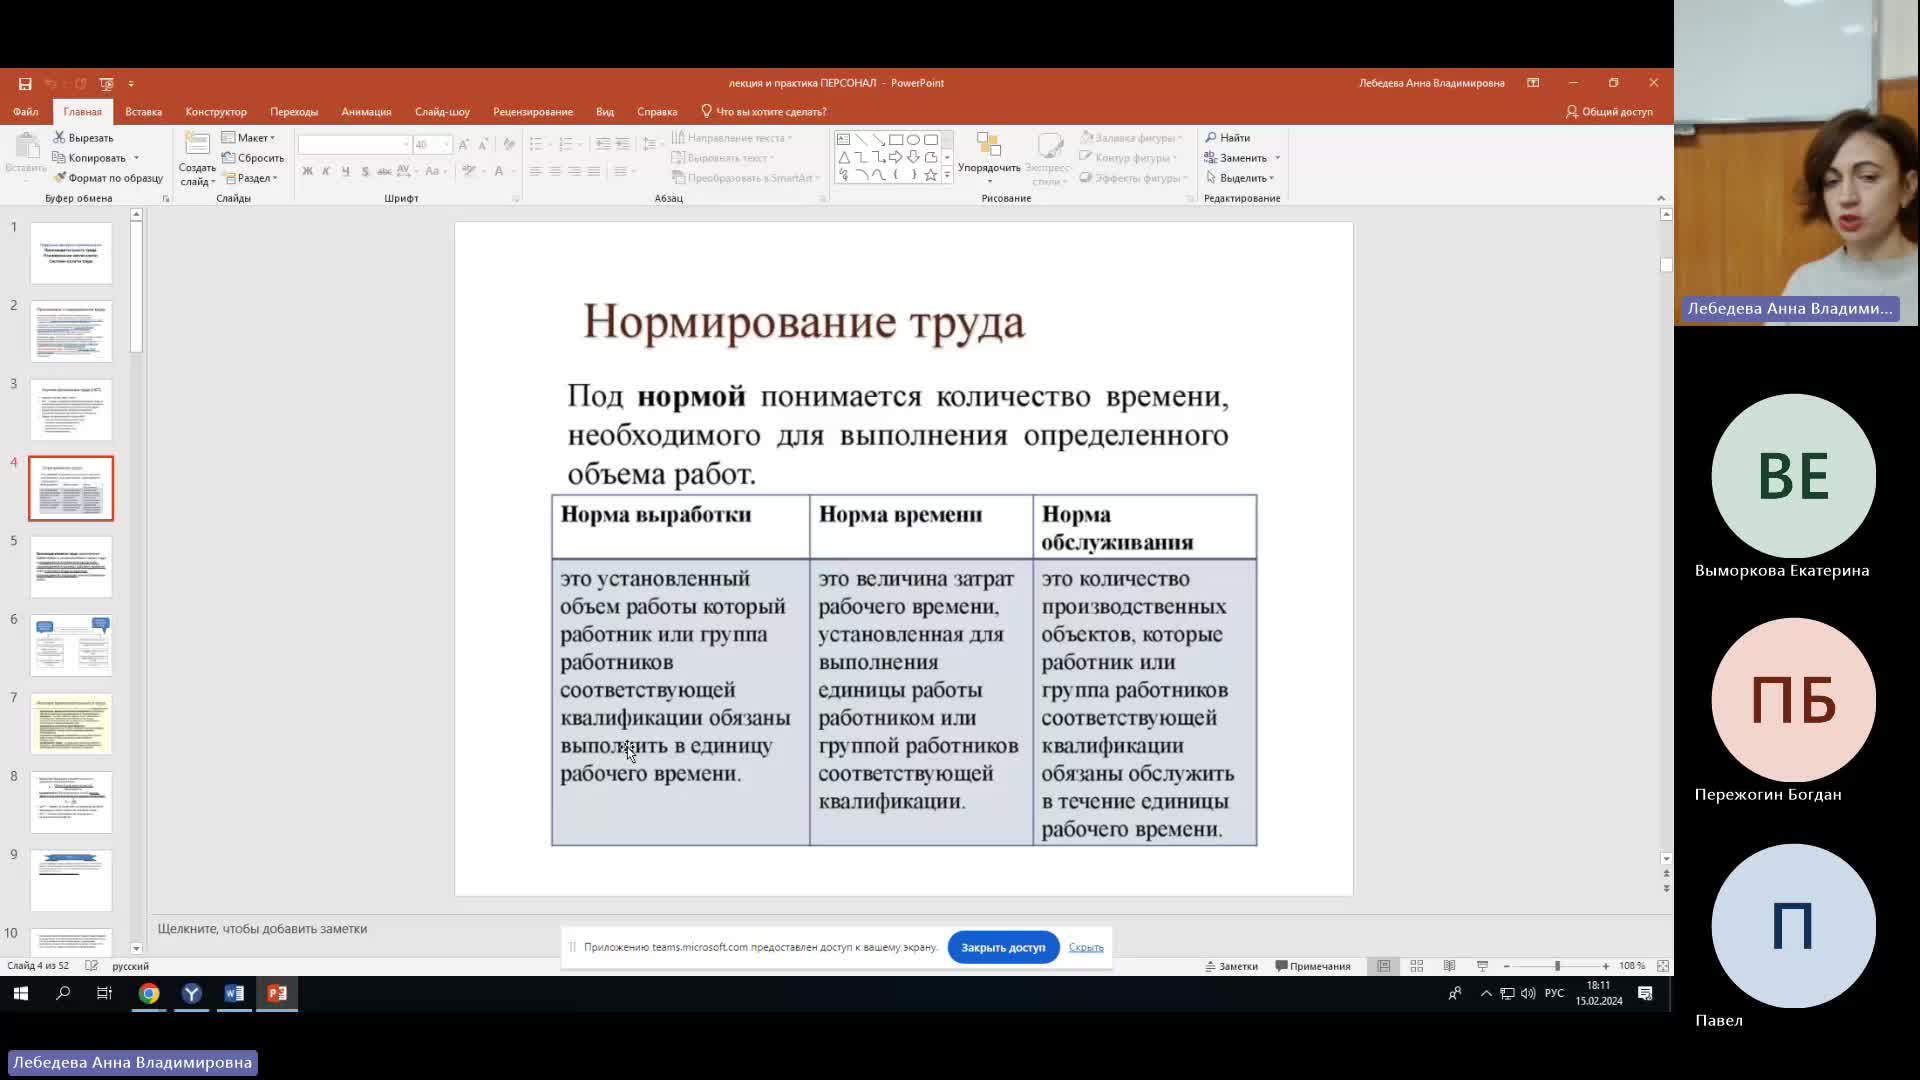Open the Review (Рецензирование) tab
The width and height of the screenshot is (1920, 1080).
pyautogui.click(x=533, y=112)
